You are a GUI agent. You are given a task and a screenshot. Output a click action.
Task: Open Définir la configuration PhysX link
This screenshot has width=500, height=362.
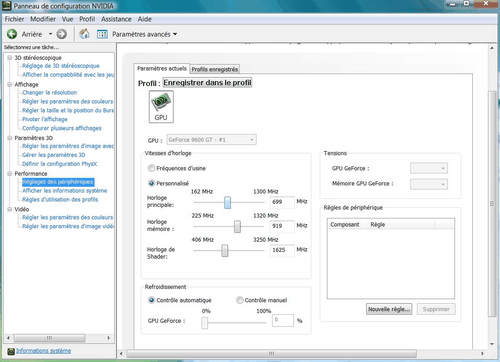pyautogui.click(x=59, y=164)
